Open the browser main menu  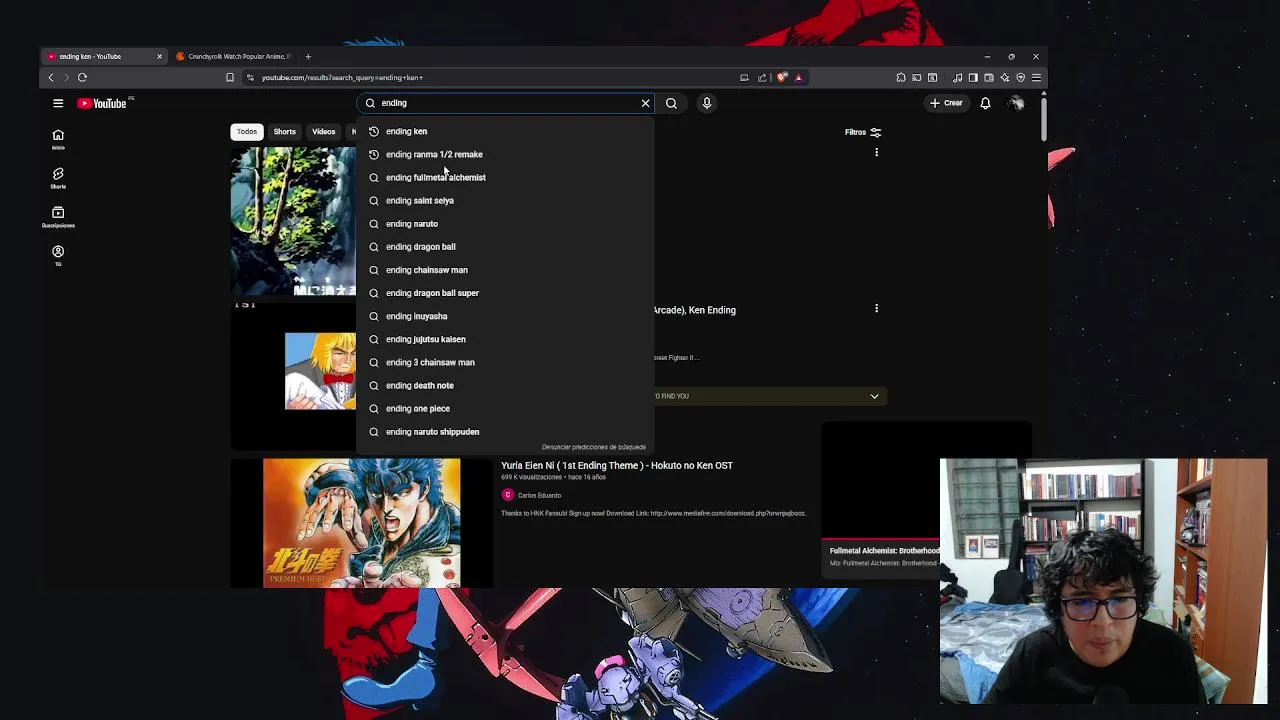[x=1036, y=77]
